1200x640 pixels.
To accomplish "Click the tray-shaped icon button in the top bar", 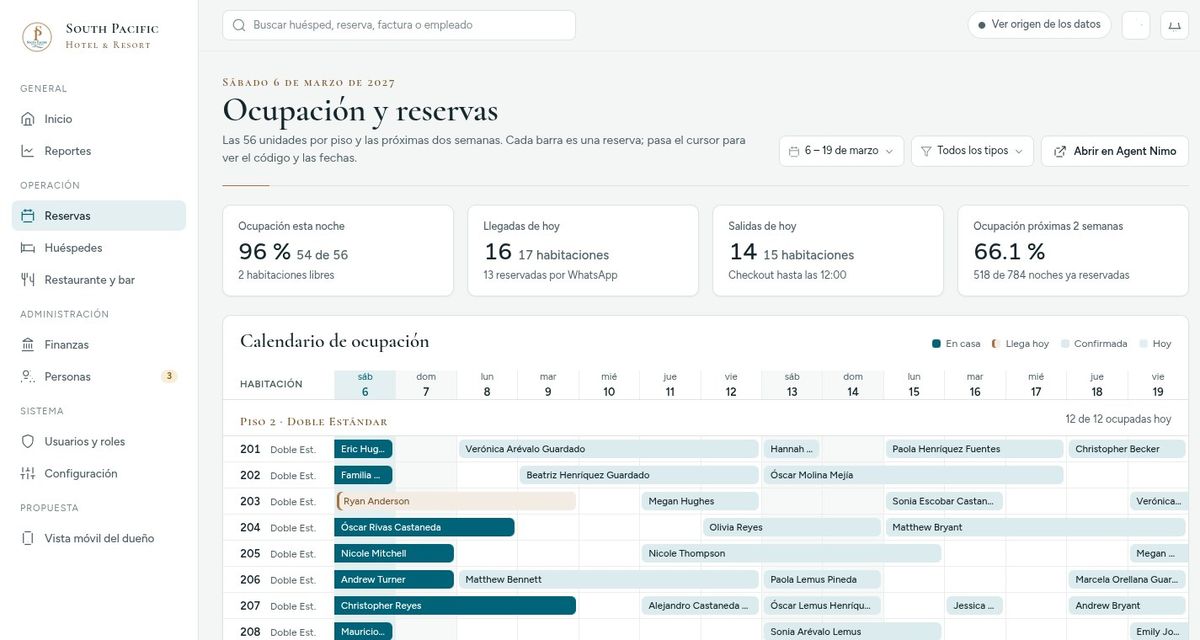I will pyautogui.click(x=1174, y=25).
